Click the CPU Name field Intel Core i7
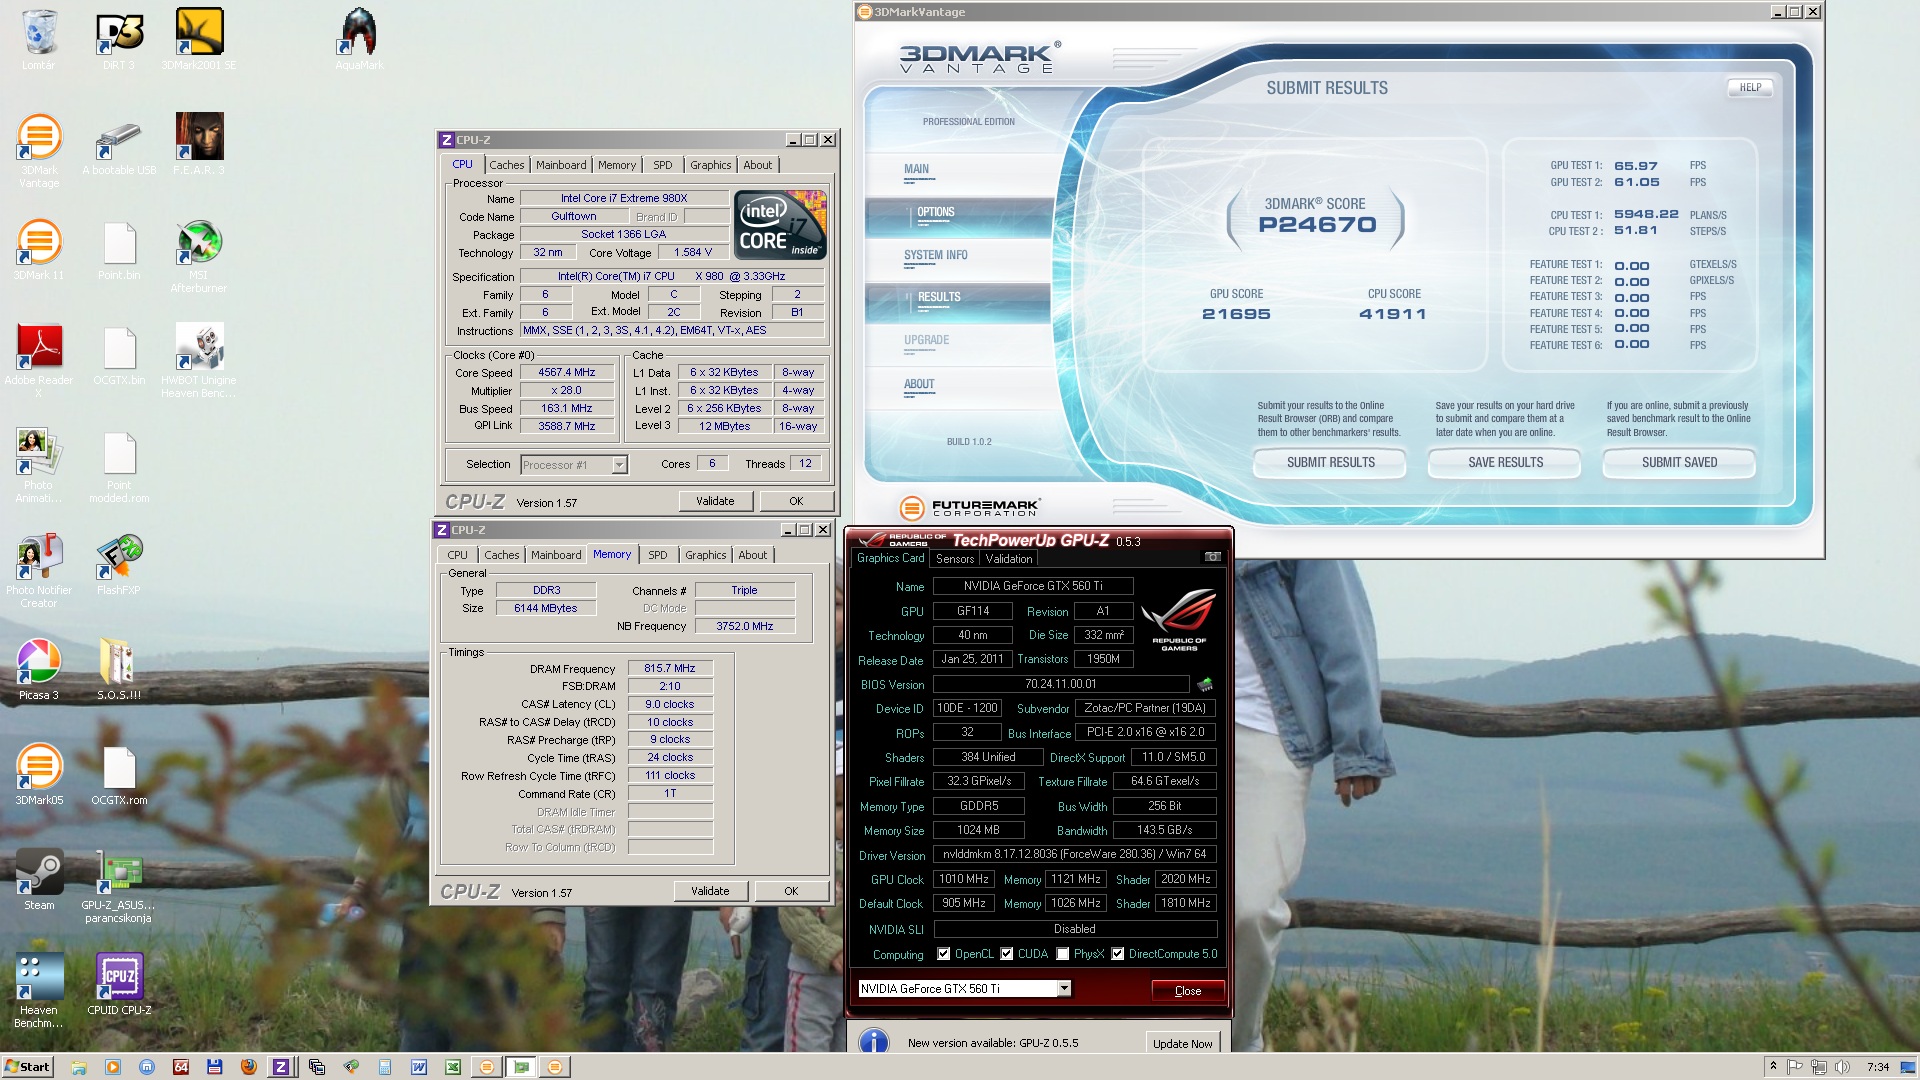This screenshot has width=1920, height=1080. [624, 198]
